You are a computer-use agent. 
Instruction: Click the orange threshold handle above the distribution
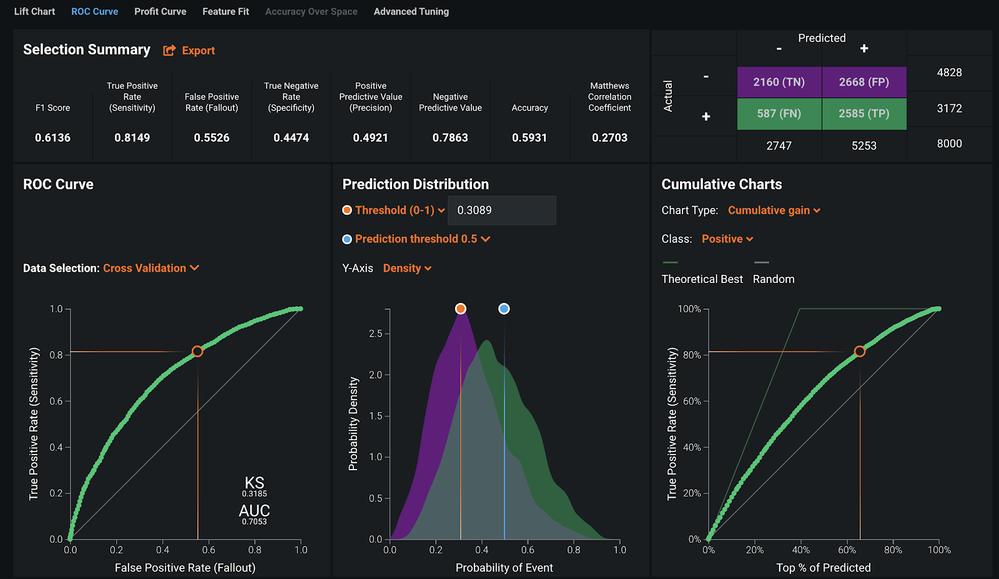[x=461, y=309]
